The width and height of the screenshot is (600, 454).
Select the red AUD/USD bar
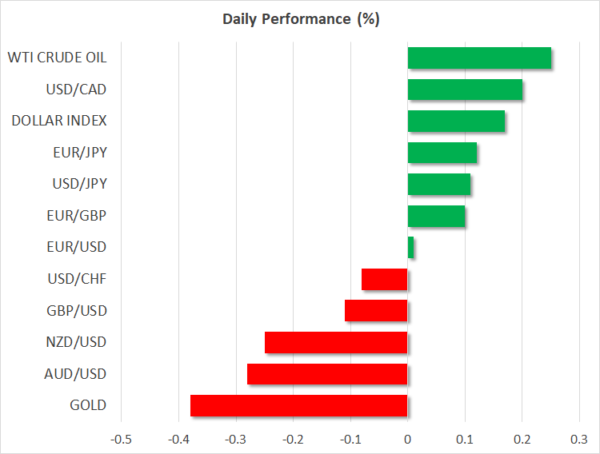pos(327,374)
